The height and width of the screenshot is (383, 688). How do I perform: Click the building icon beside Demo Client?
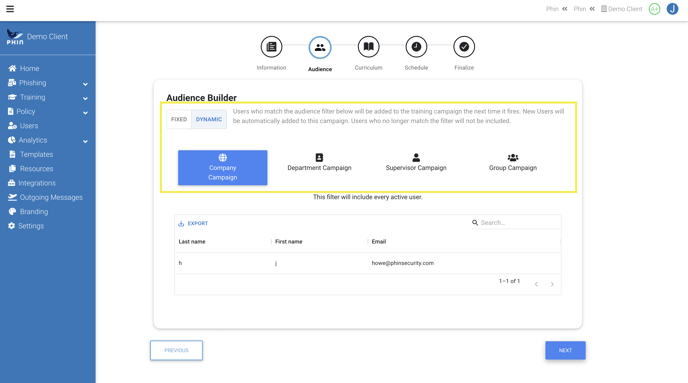(604, 9)
